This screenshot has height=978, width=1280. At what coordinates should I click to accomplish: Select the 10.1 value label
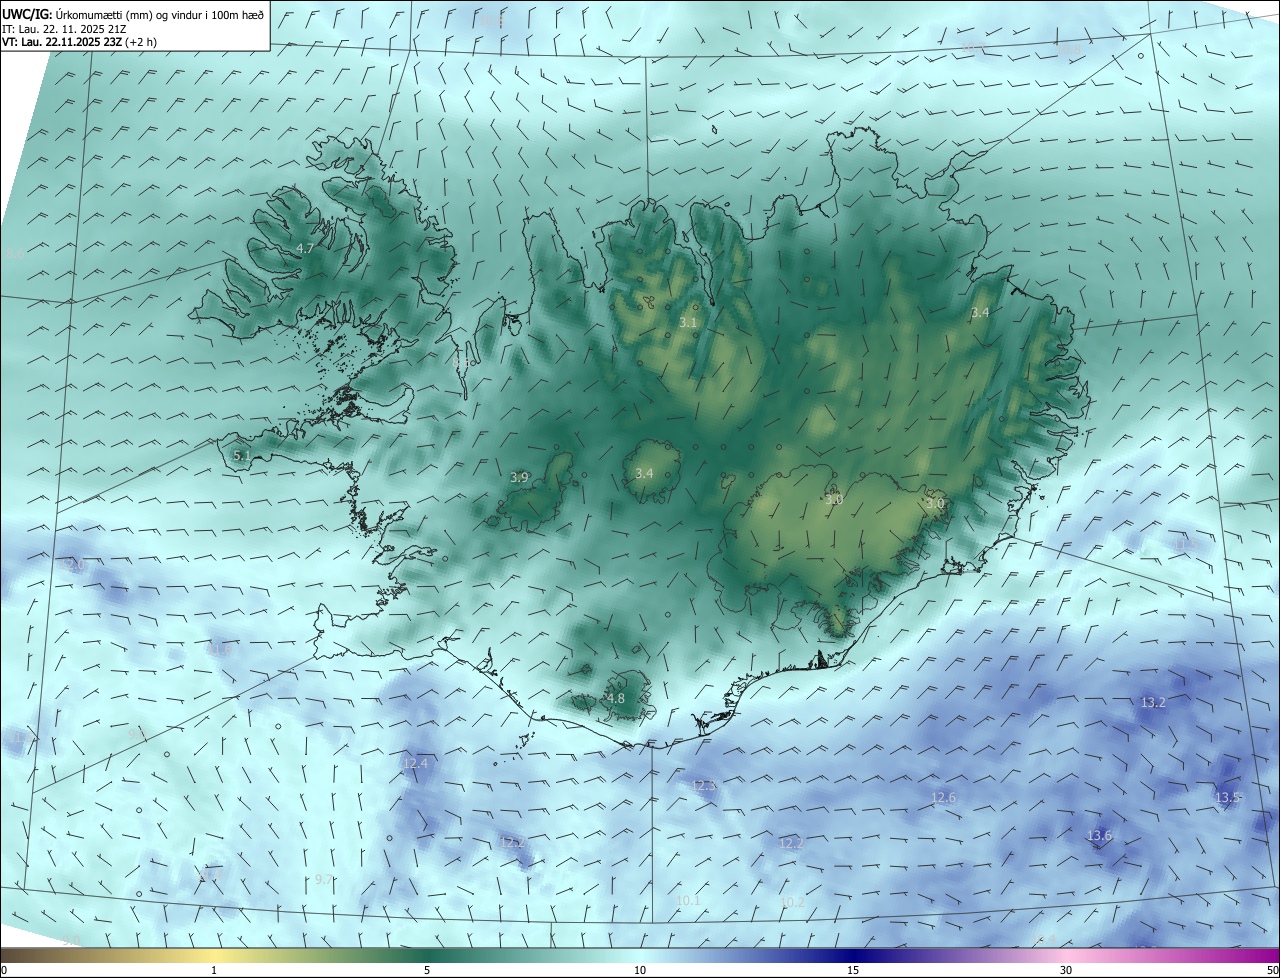(x=689, y=901)
